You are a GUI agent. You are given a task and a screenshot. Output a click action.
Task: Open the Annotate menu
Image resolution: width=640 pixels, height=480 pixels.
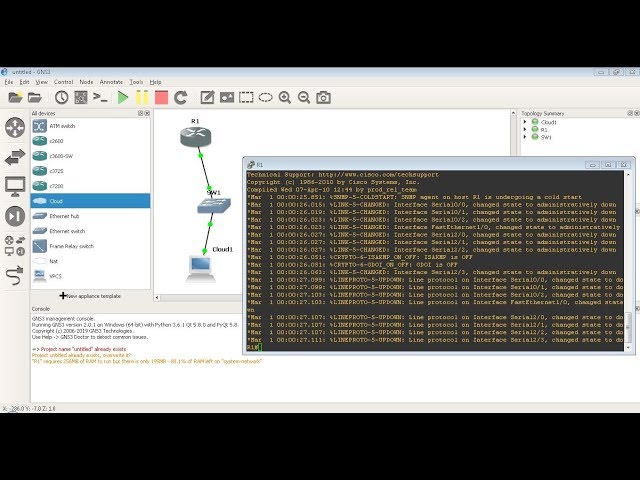point(111,82)
